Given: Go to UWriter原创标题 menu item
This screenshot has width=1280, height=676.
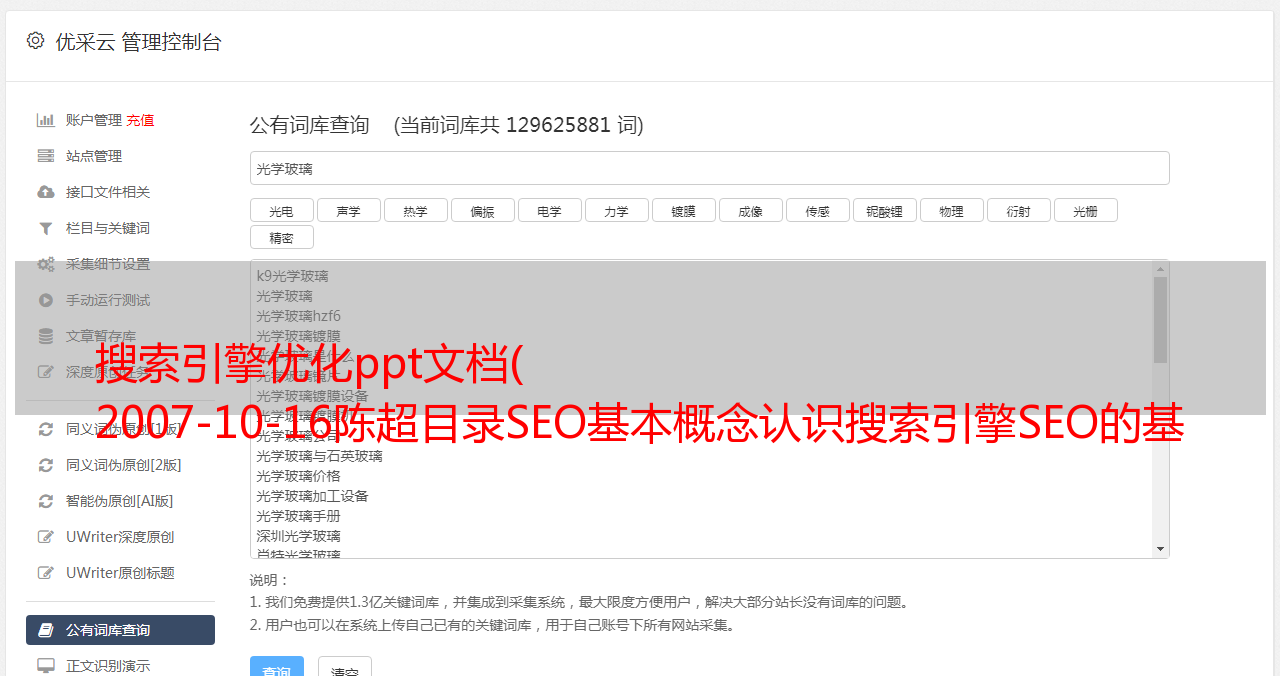Looking at the screenshot, I should tap(120, 573).
